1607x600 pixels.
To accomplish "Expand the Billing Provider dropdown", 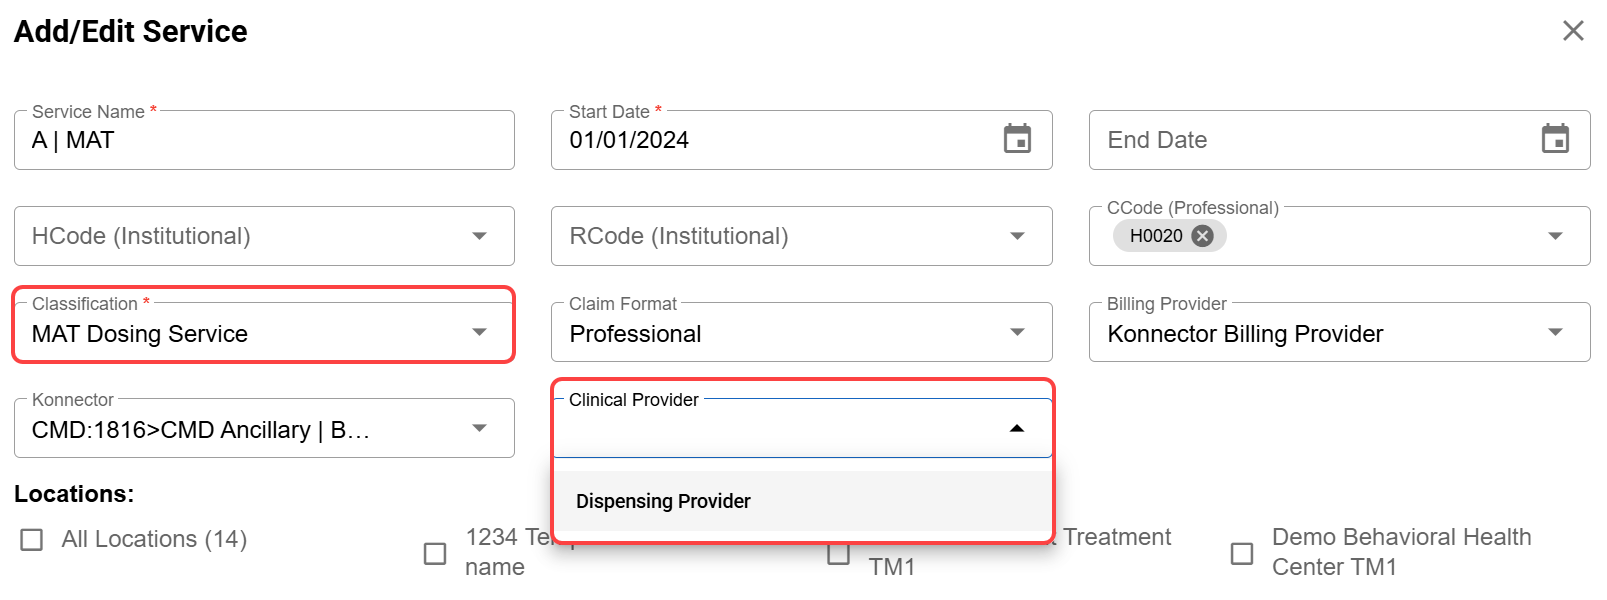I will [x=1555, y=332].
